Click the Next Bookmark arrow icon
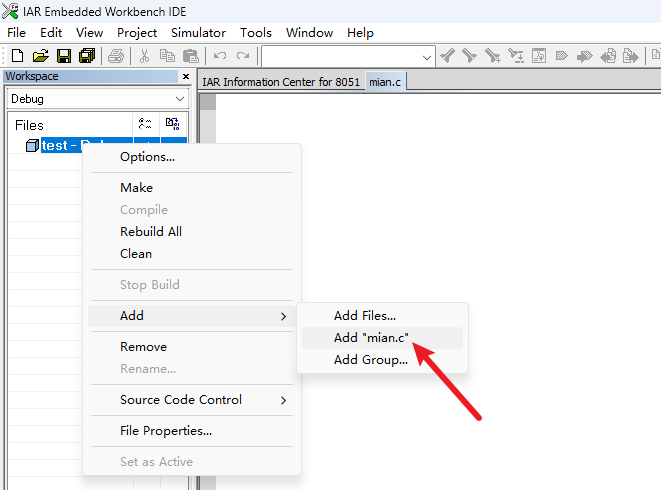 pos(584,56)
